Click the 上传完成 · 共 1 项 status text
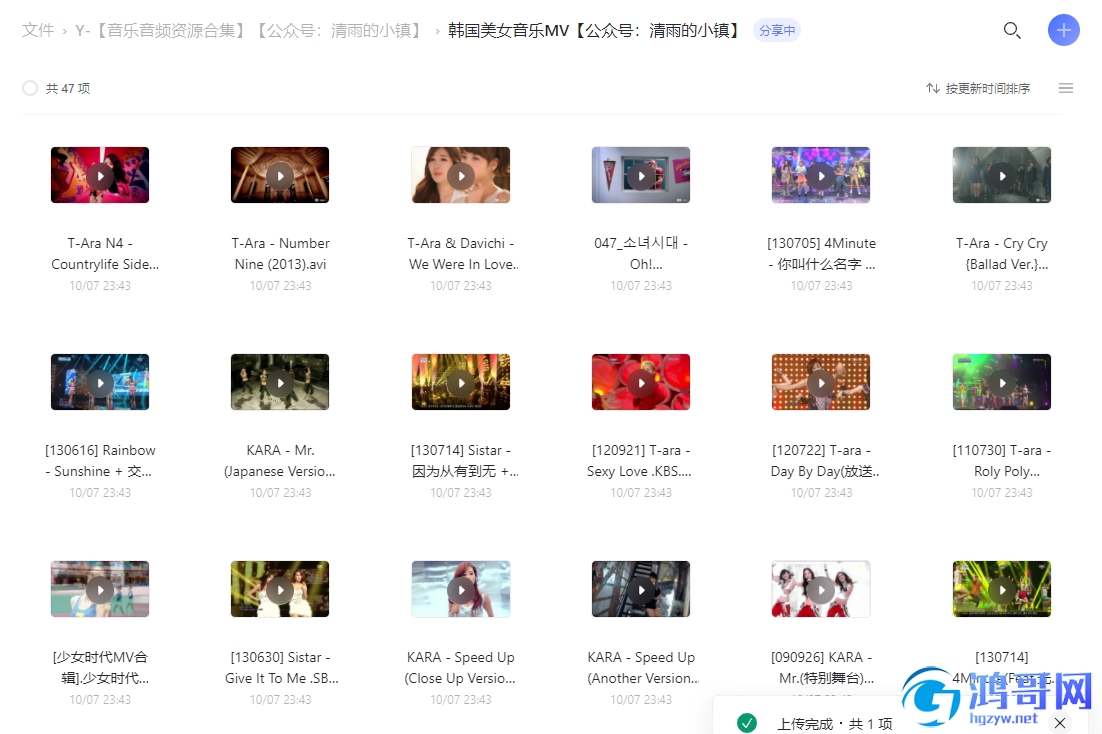This screenshot has width=1102, height=734. click(x=835, y=723)
